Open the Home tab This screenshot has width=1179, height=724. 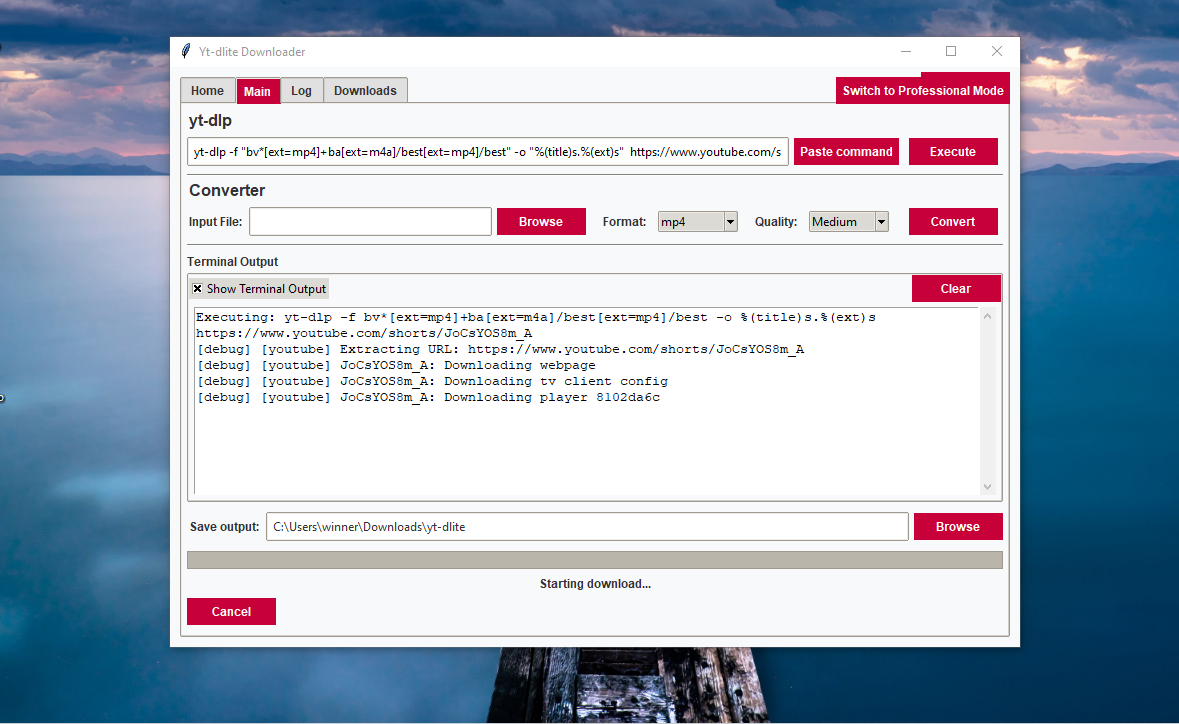pyautogui.click(x=208, y=90)
